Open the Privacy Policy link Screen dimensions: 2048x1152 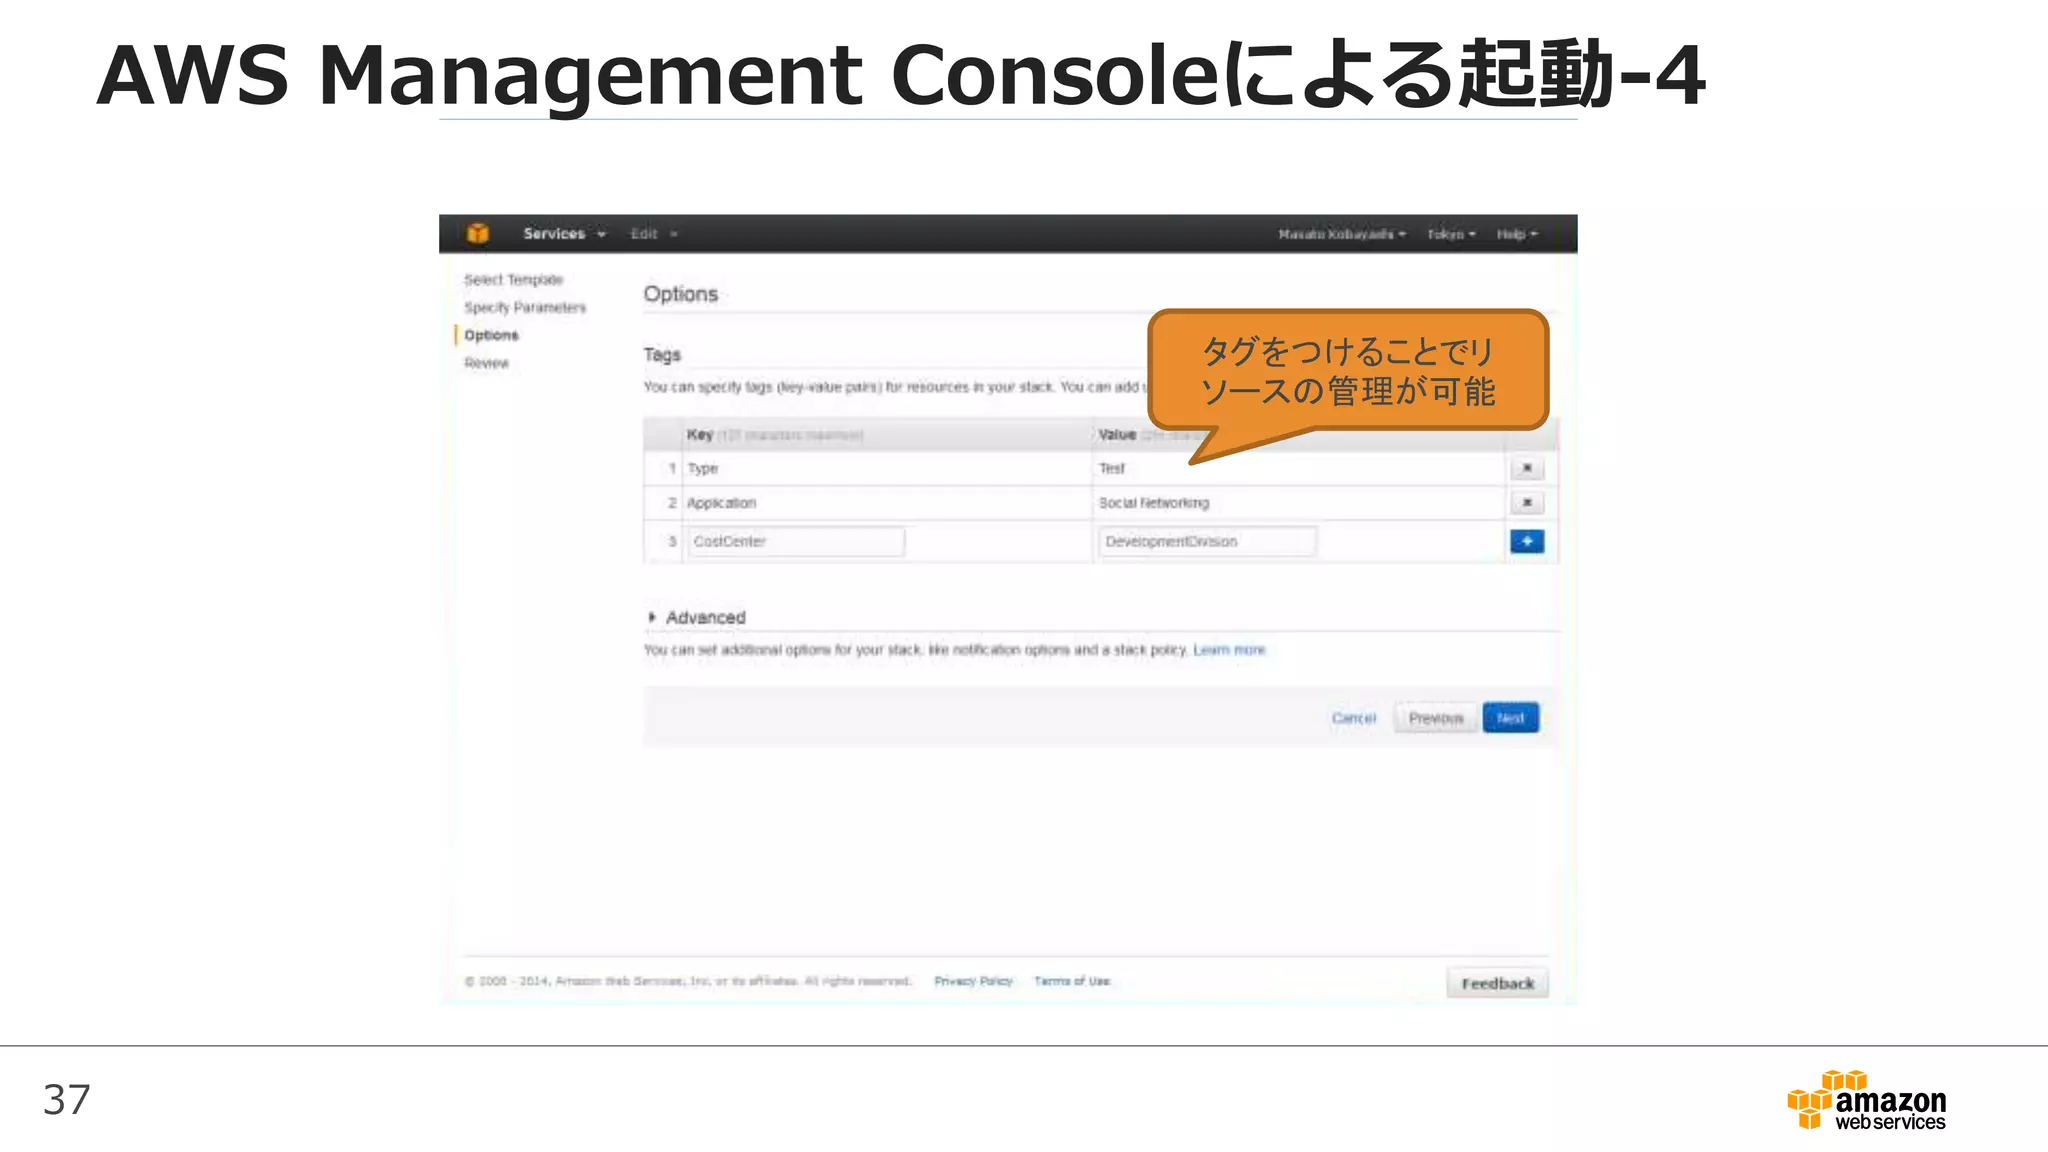pyautogui.click(x=973, y=981)
